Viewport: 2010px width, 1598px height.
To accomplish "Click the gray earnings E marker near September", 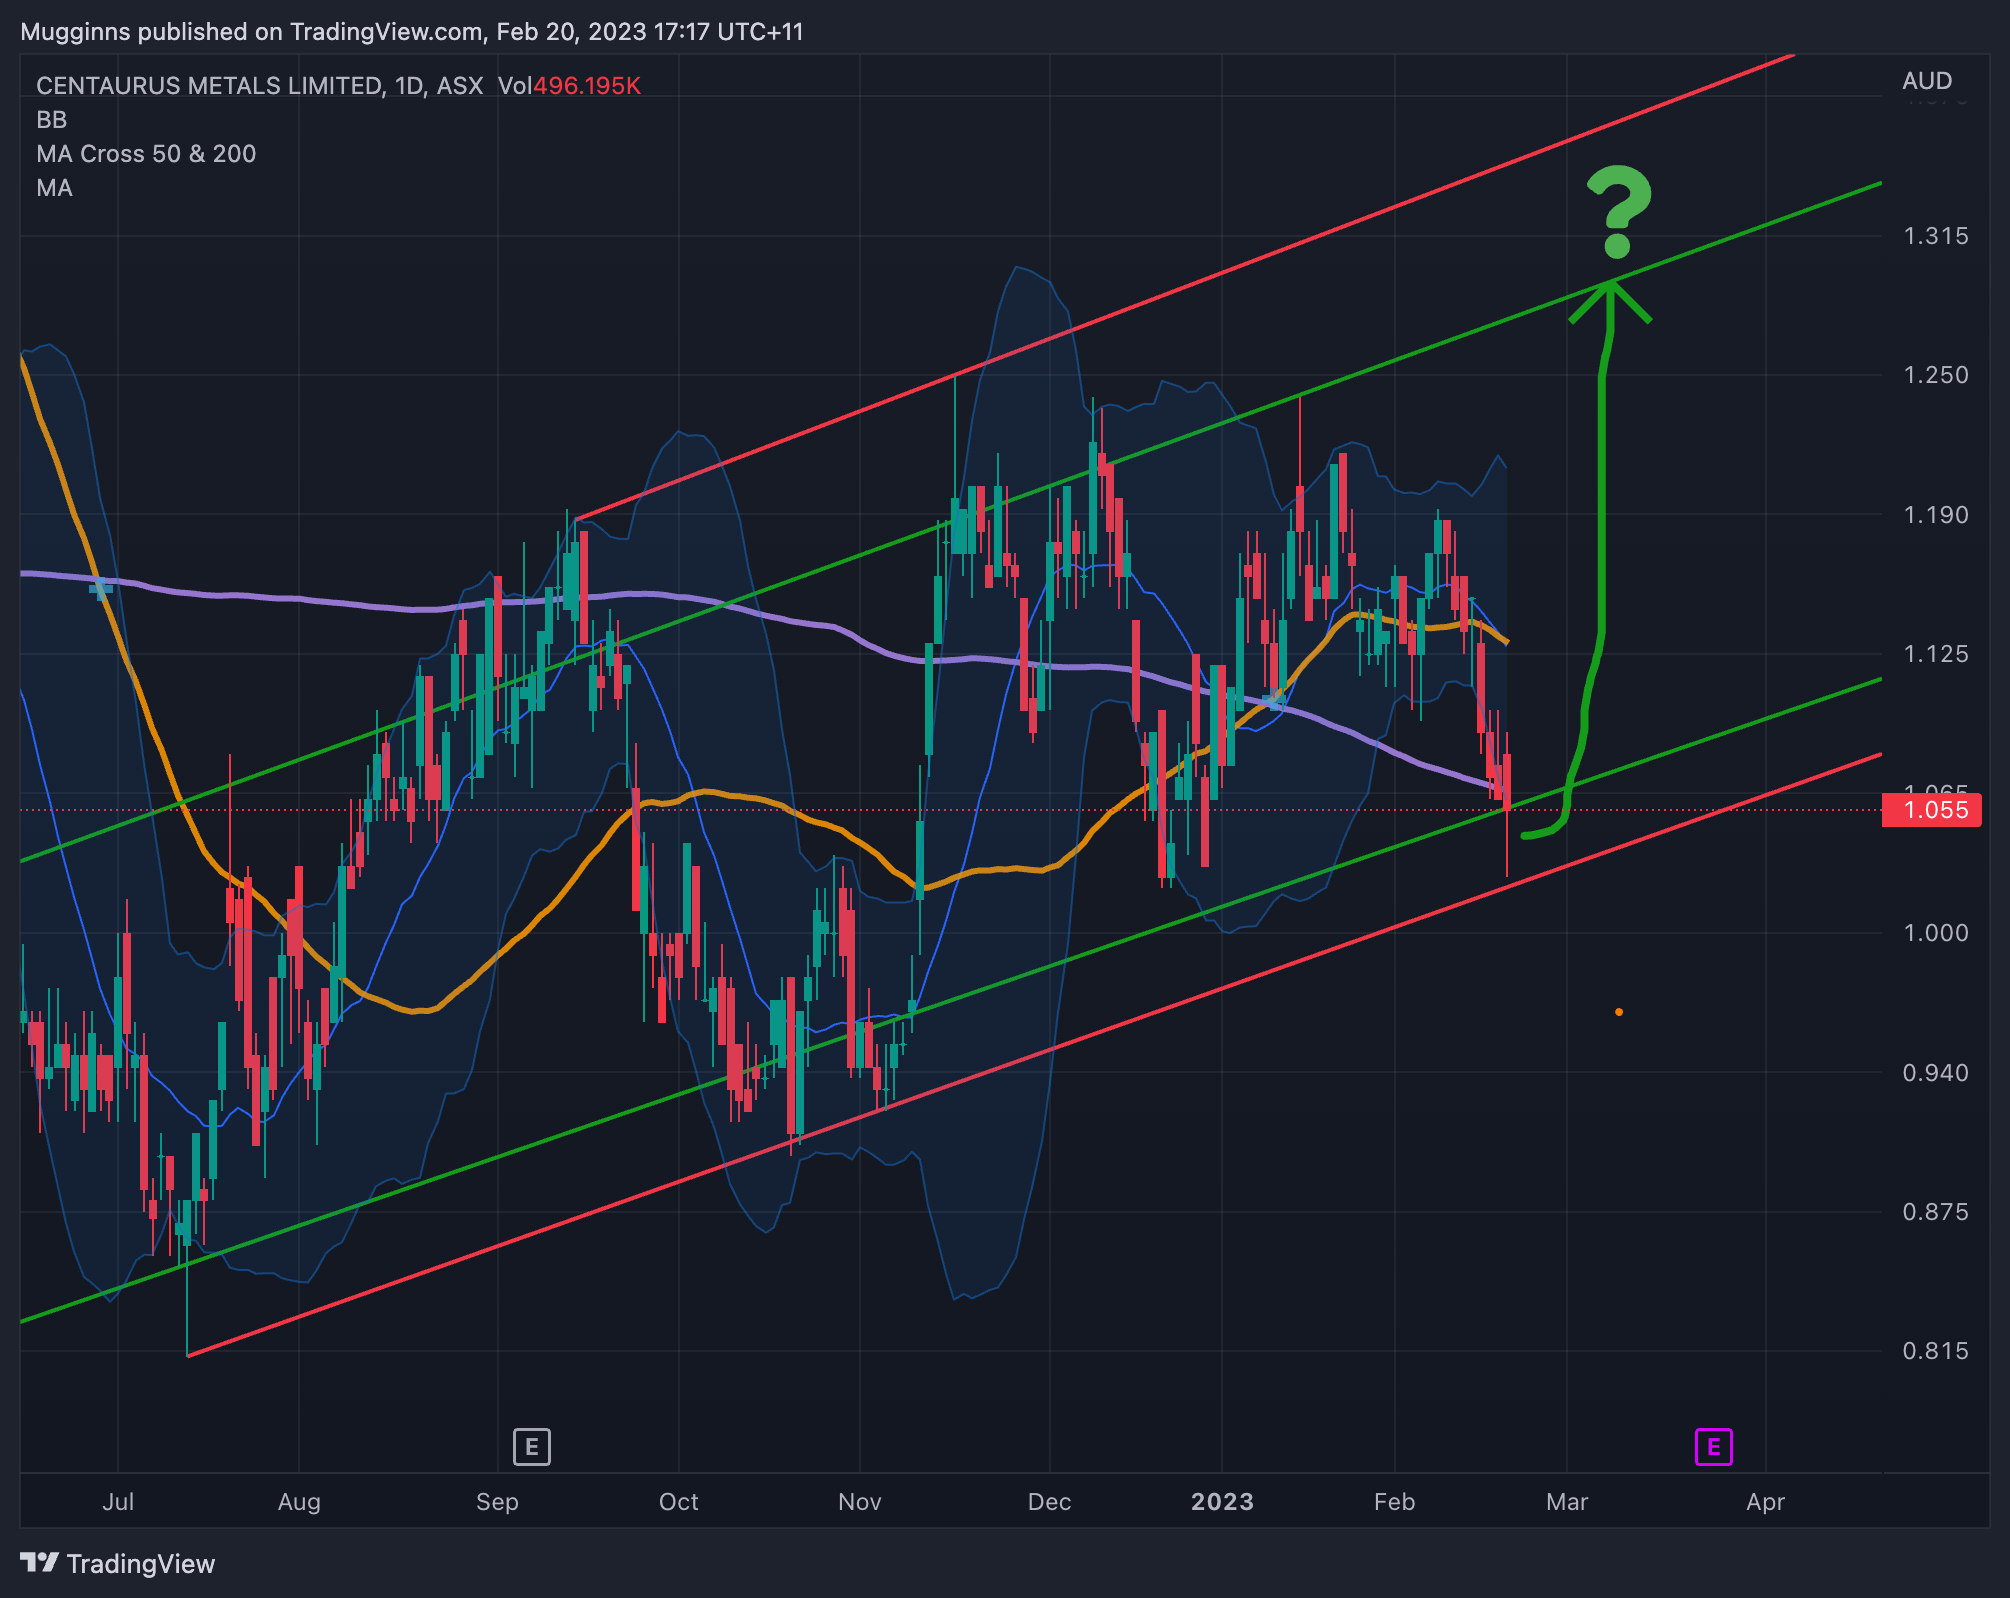I will [531, 1447].
